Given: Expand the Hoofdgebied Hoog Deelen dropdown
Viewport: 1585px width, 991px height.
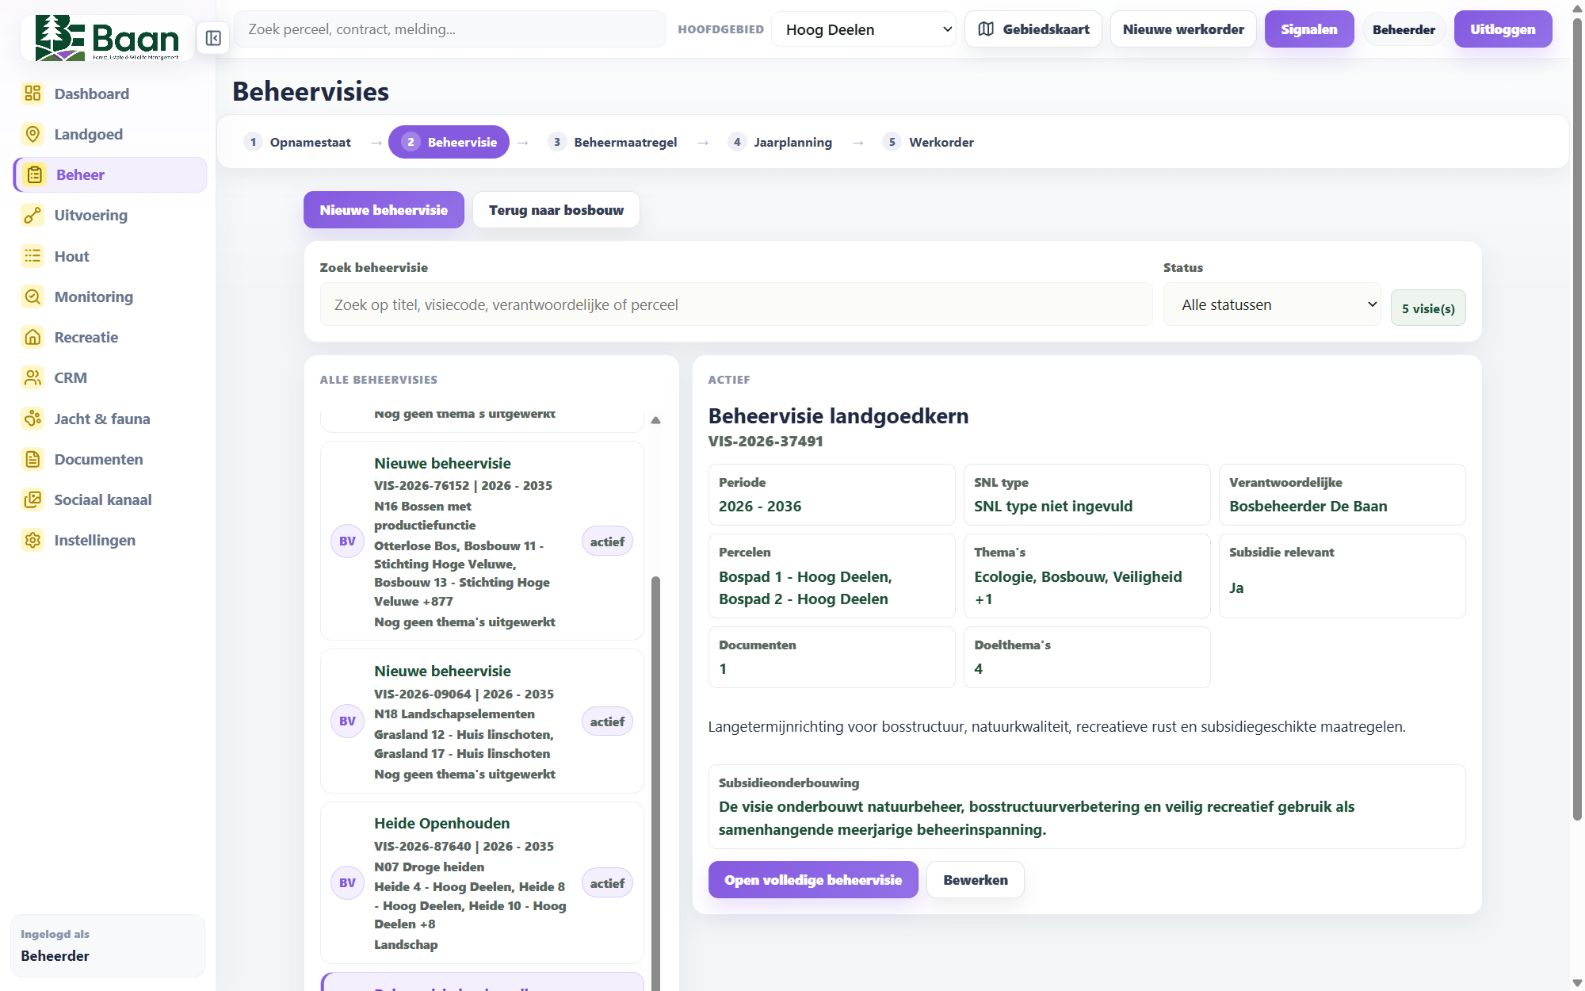Looking at the screenshot, I should pos(867,30).
